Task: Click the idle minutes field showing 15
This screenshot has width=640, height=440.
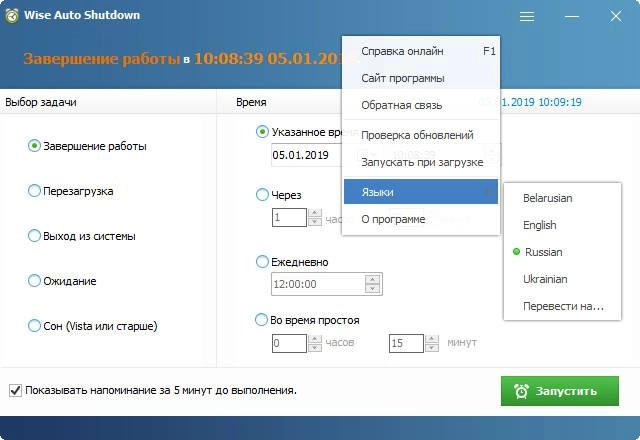Action: coord(406,343)
